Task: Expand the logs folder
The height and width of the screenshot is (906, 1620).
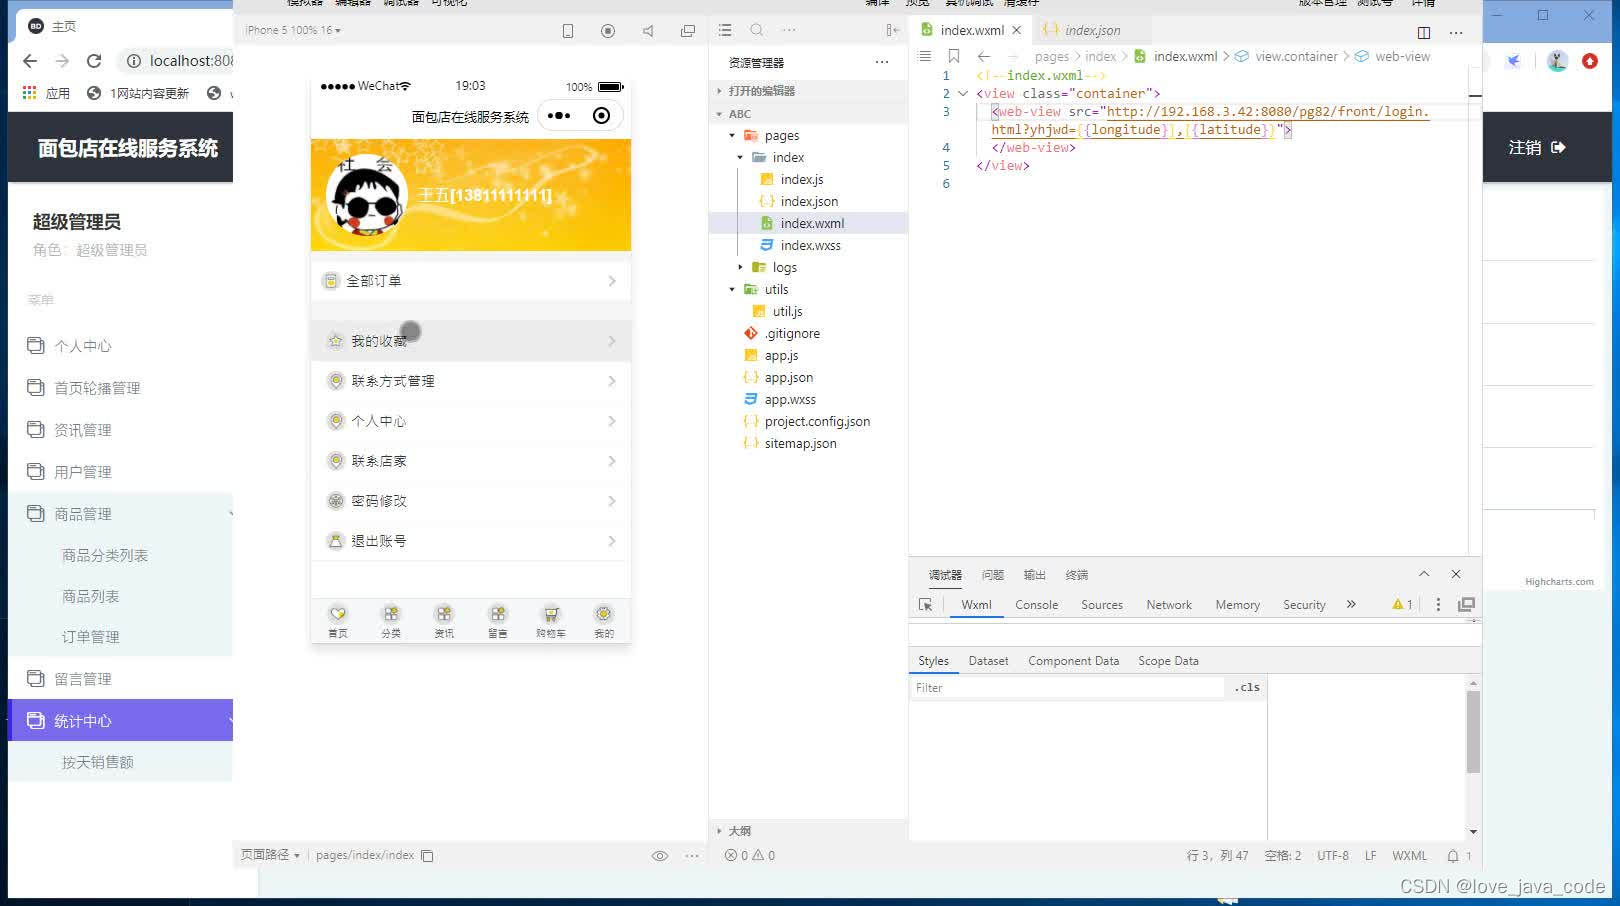Action: point(740,268)
